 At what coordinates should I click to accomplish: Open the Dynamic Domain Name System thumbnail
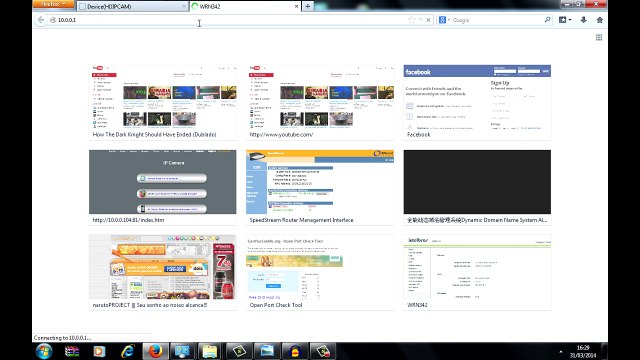tap(477, 187)
